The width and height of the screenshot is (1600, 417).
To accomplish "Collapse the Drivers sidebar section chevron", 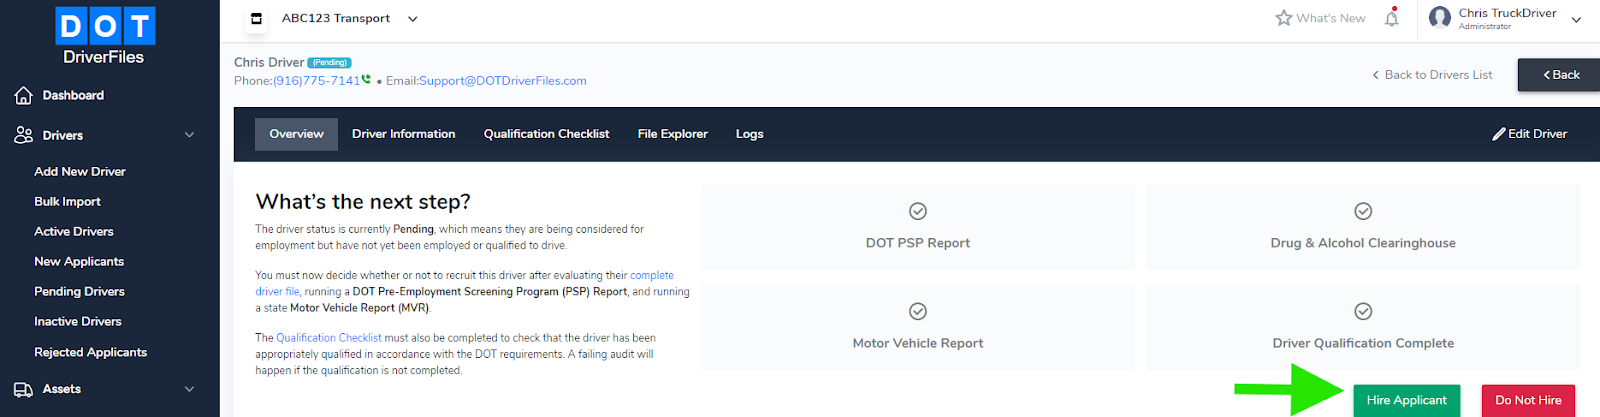I will [190, 135].
